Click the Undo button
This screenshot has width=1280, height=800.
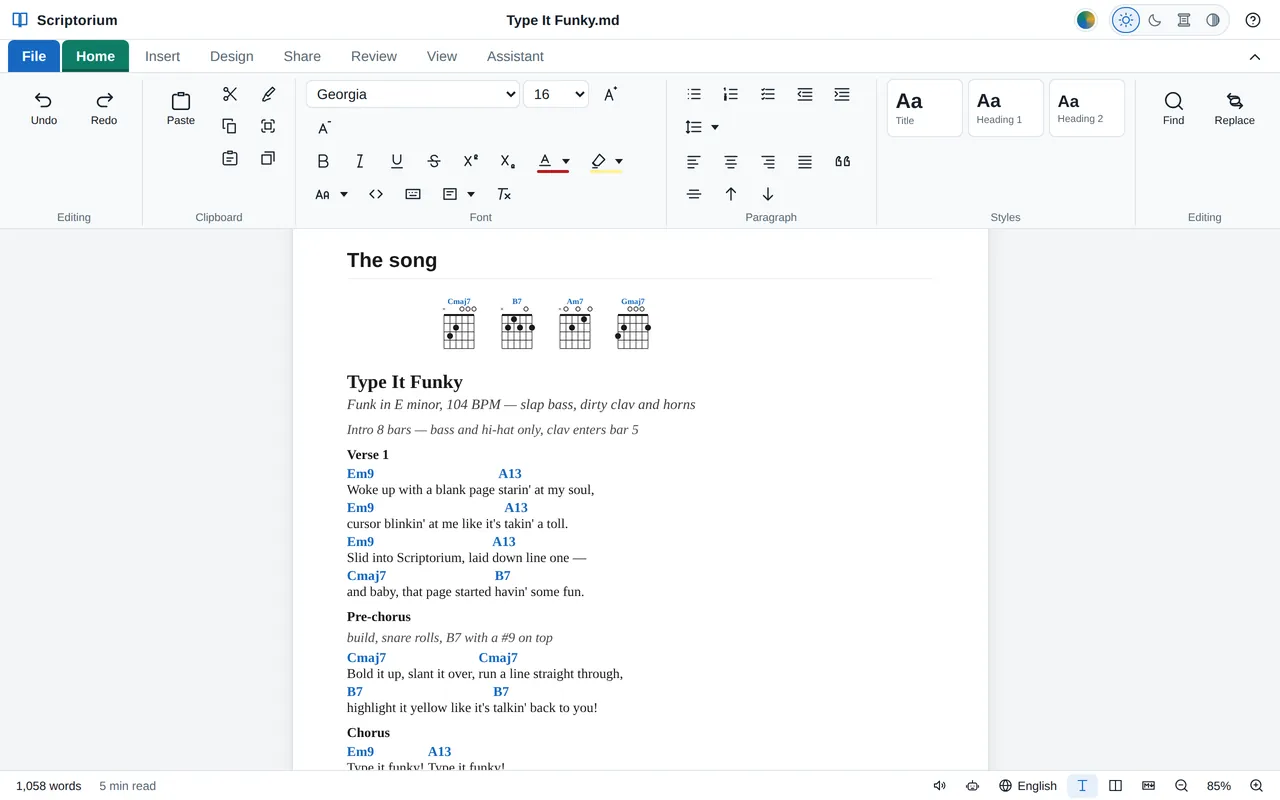44,108
